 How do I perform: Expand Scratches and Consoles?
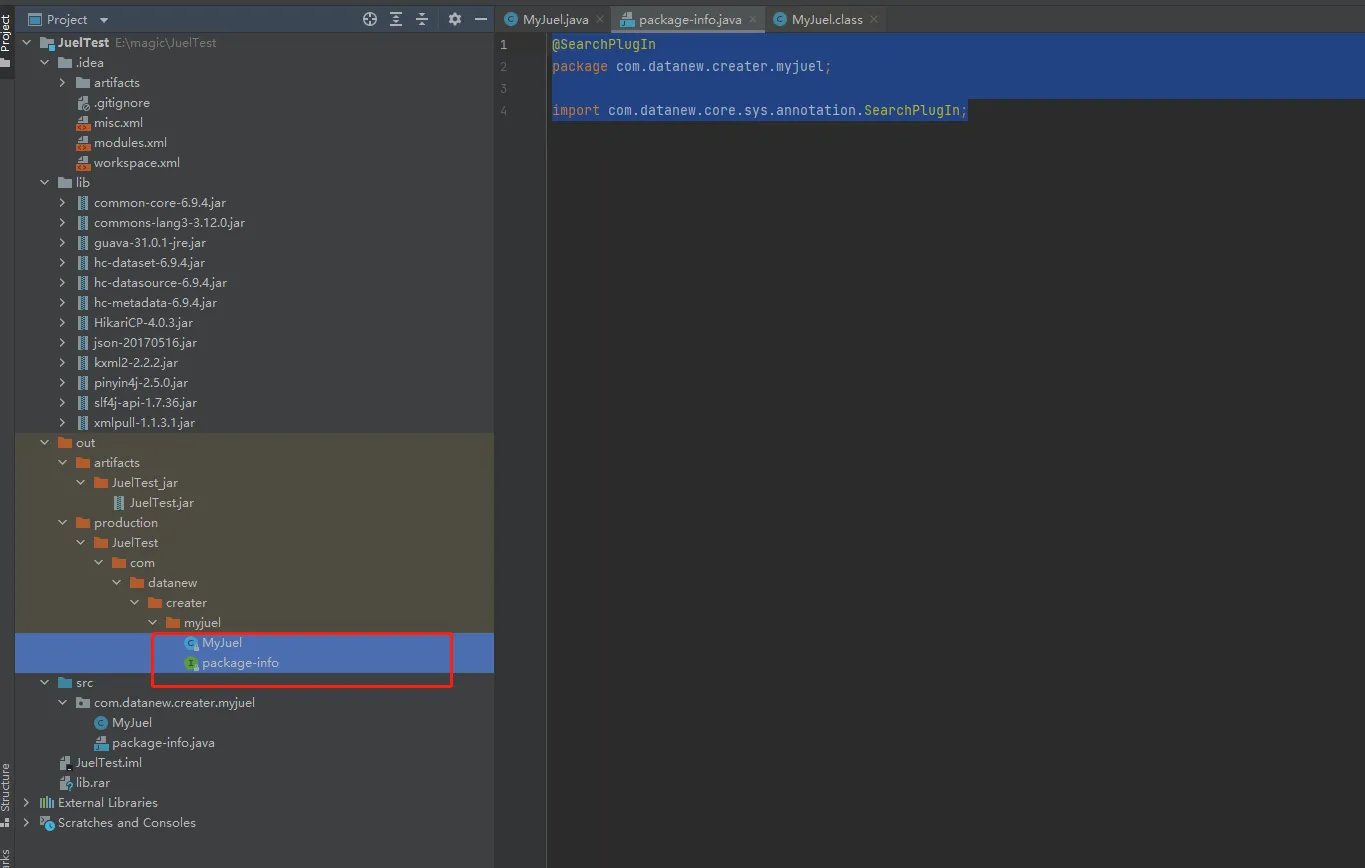[26, 823]
